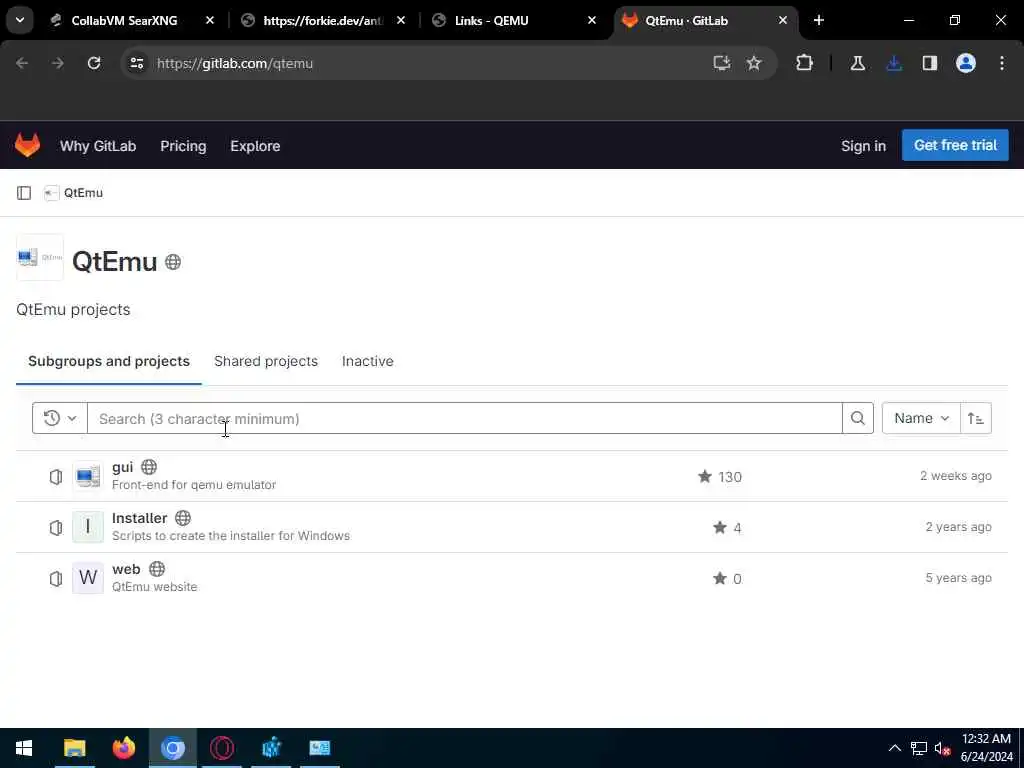Click the globe icon next to web
The image size is (1024, 768).
tap(157, 569)
